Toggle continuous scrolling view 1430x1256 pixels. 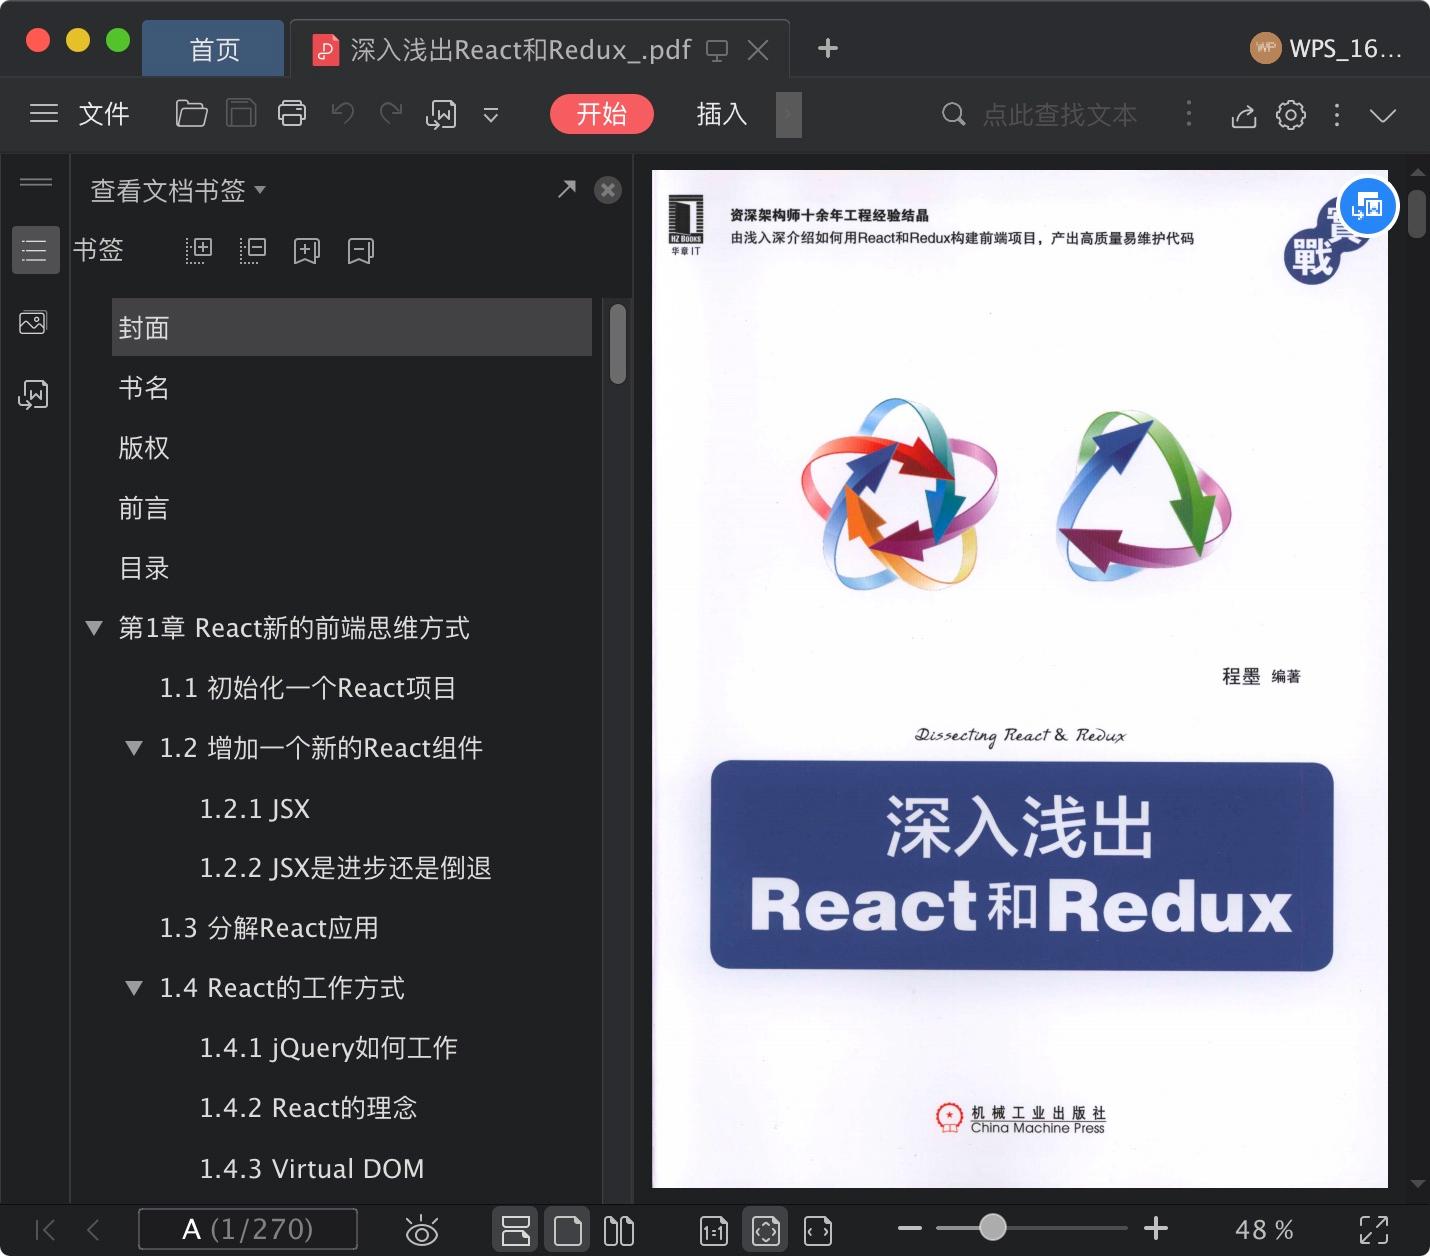tap(516, 1230)
